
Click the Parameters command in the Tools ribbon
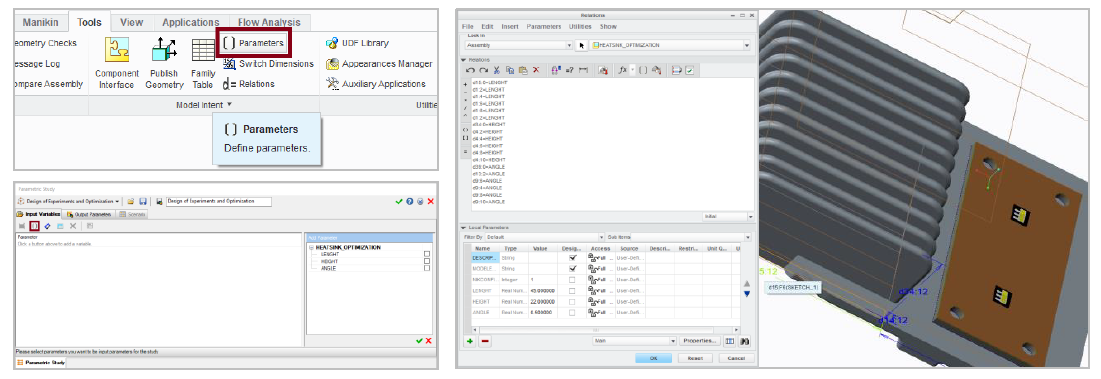253,43
